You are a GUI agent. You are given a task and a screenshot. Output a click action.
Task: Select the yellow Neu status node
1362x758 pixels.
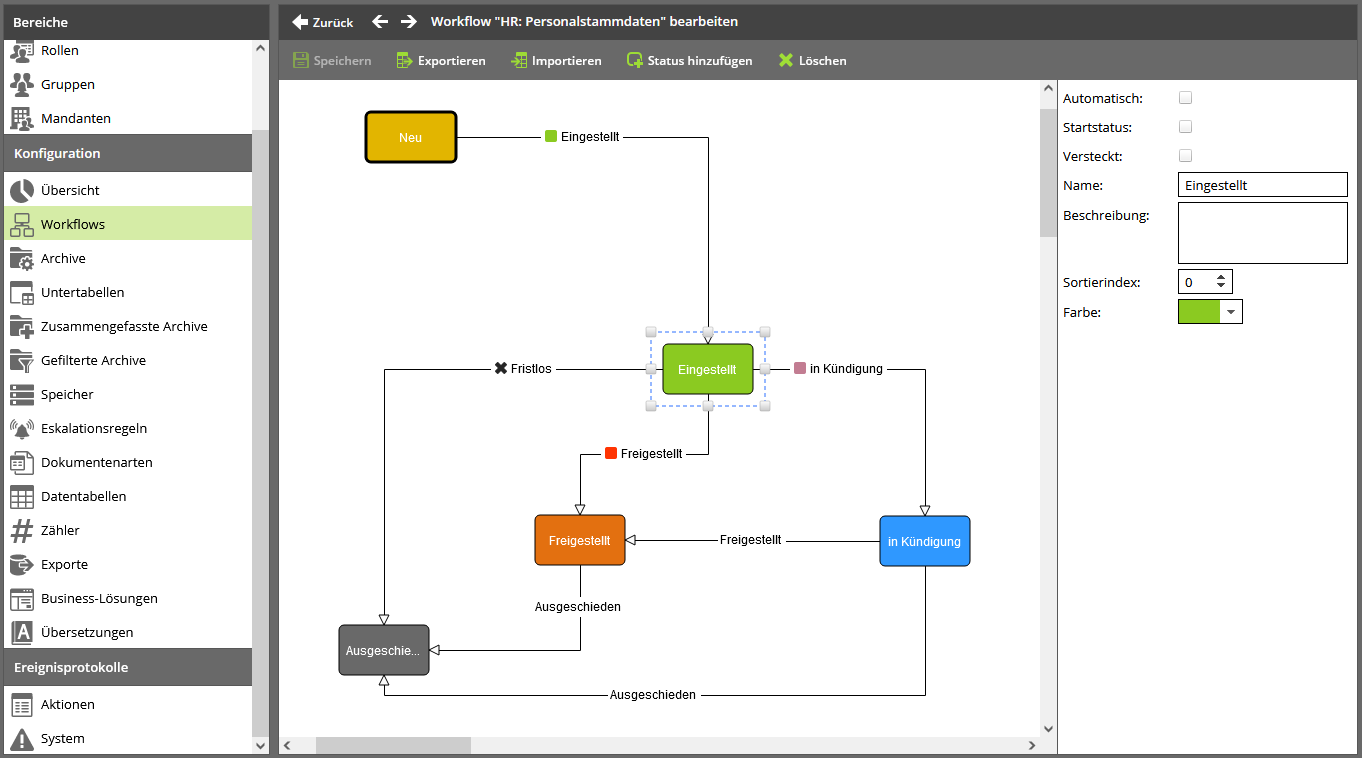tap(410, 137)
